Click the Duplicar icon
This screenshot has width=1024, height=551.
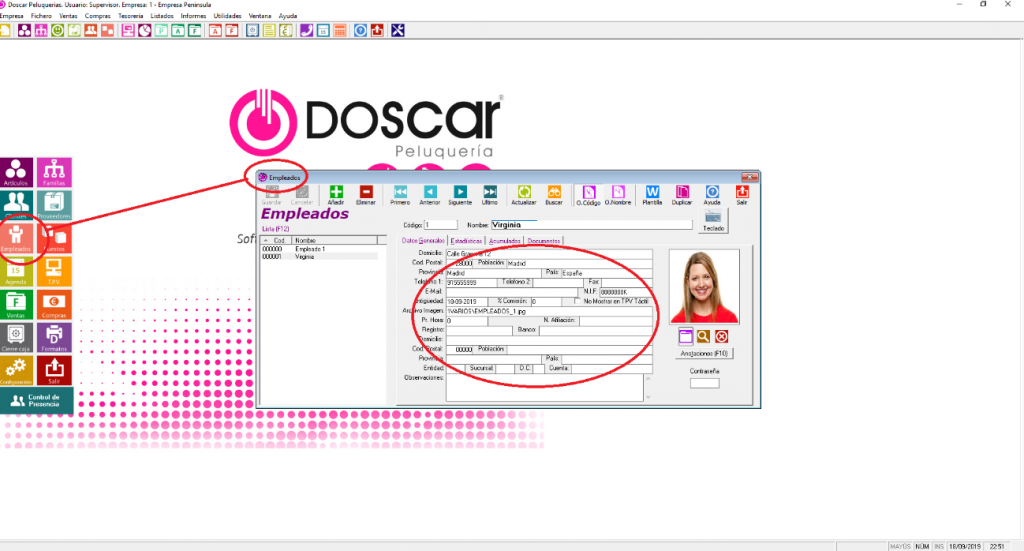pos(682,195)
